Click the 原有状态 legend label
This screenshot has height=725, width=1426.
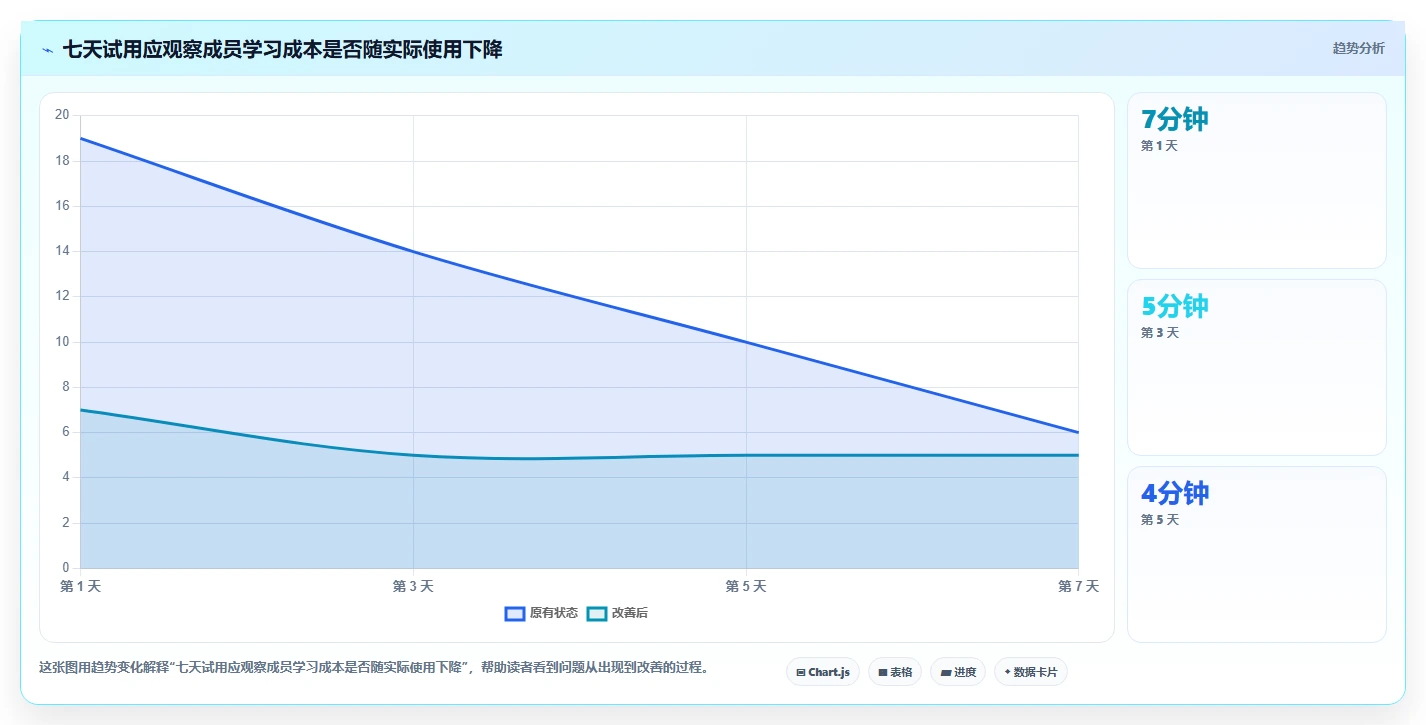click(553, 613)
